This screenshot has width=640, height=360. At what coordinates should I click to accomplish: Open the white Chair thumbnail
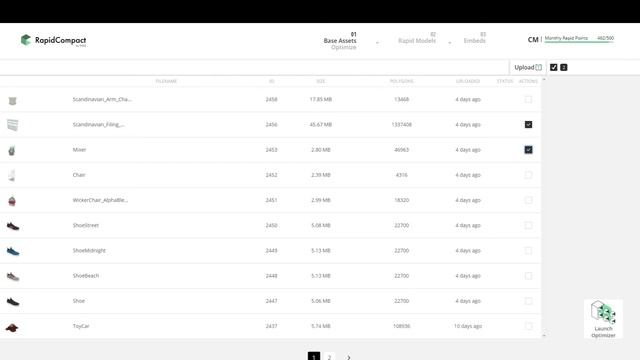coord(12,176)
